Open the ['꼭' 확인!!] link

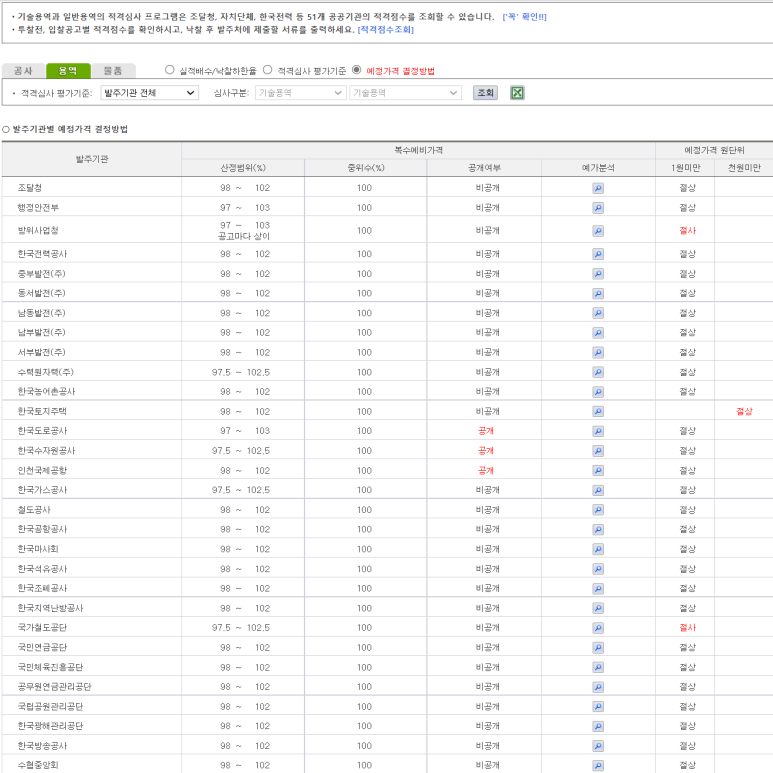pyautogui.click(x=524, y=17)
